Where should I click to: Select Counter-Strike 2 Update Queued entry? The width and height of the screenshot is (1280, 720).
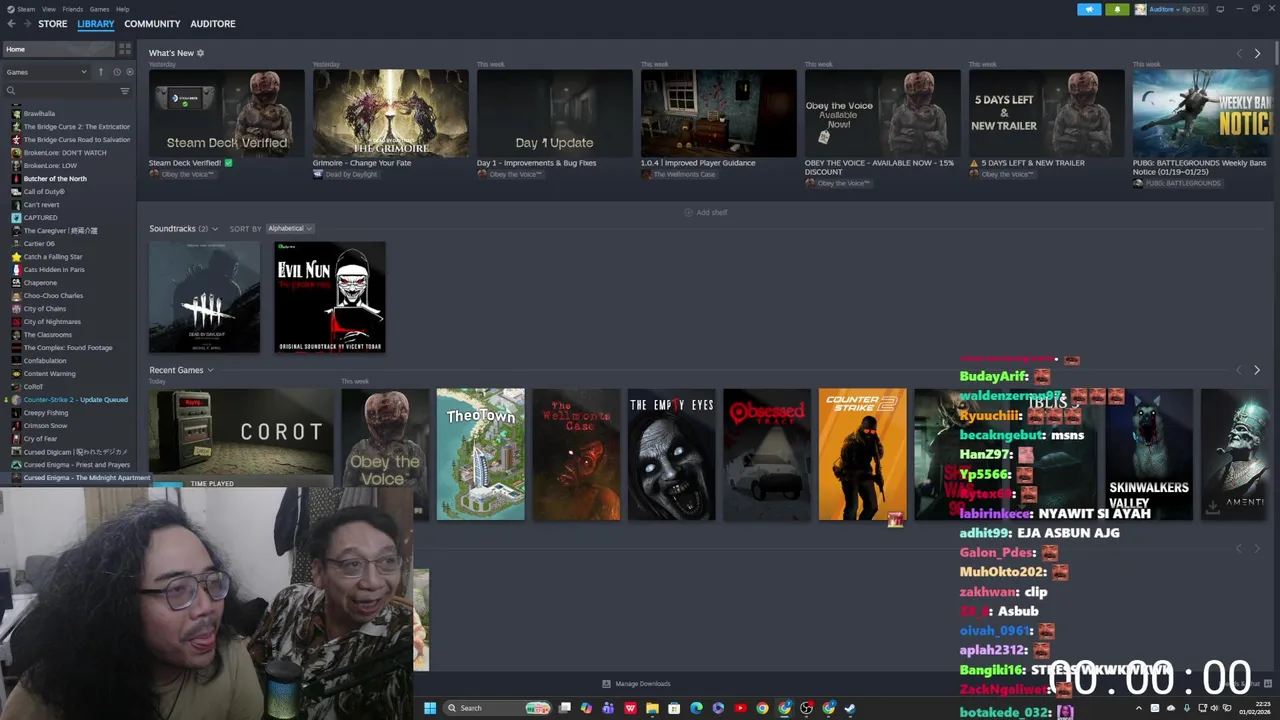(x=75, y=400)
